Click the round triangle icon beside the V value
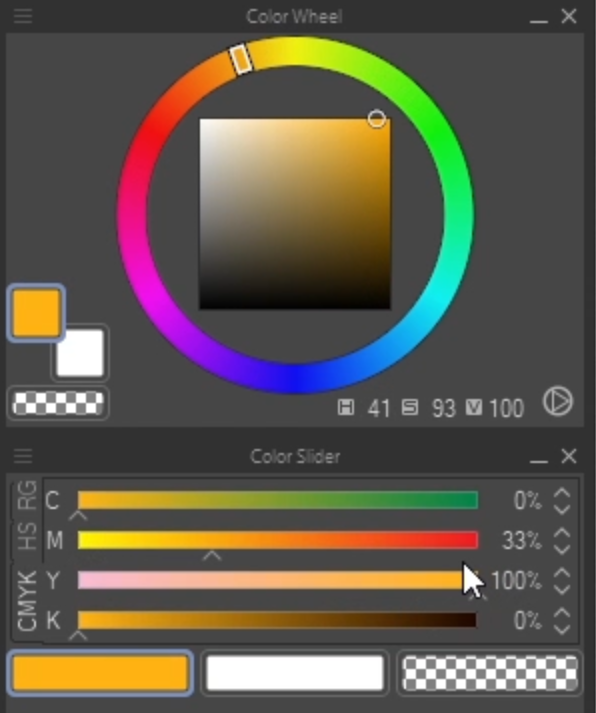 (558, 401)
